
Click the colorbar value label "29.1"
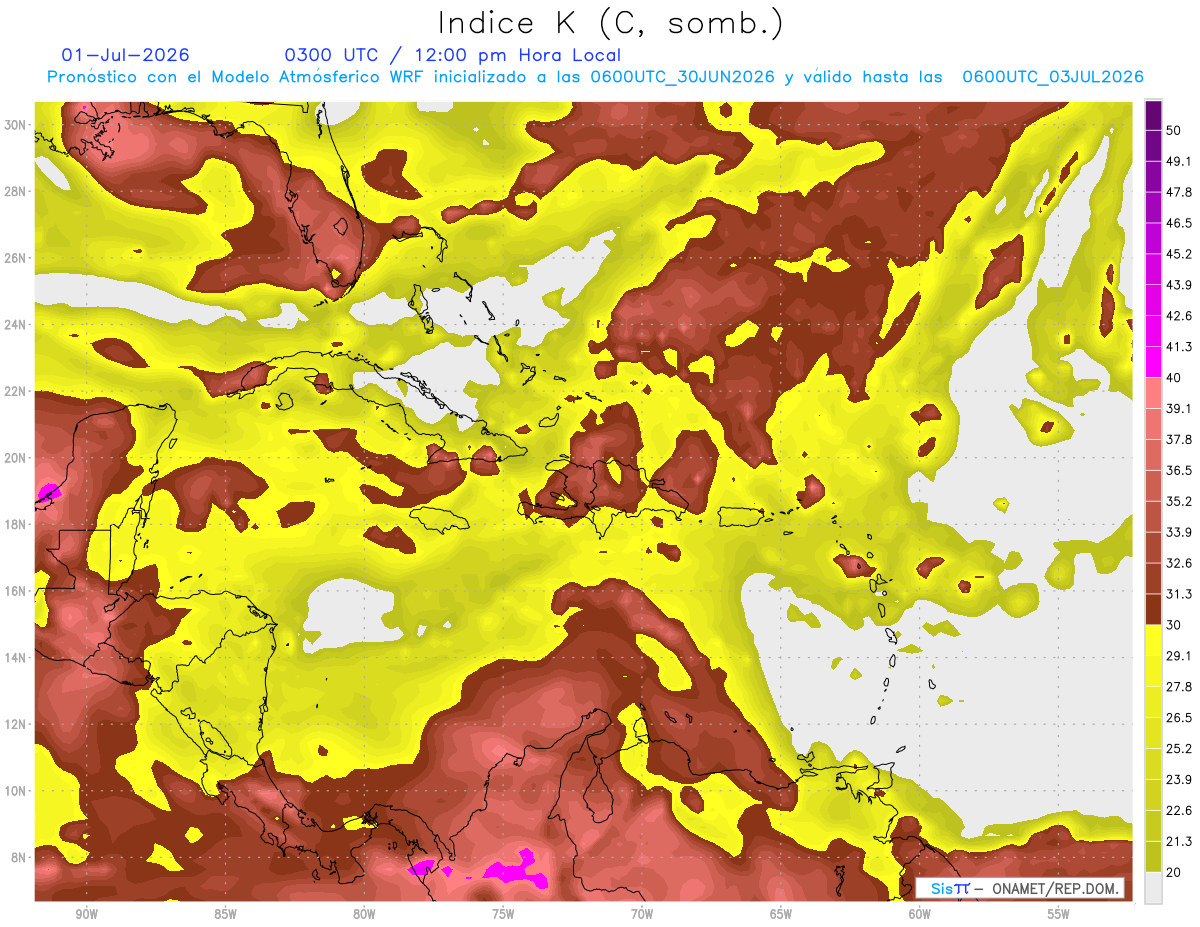click(1178, 655)
